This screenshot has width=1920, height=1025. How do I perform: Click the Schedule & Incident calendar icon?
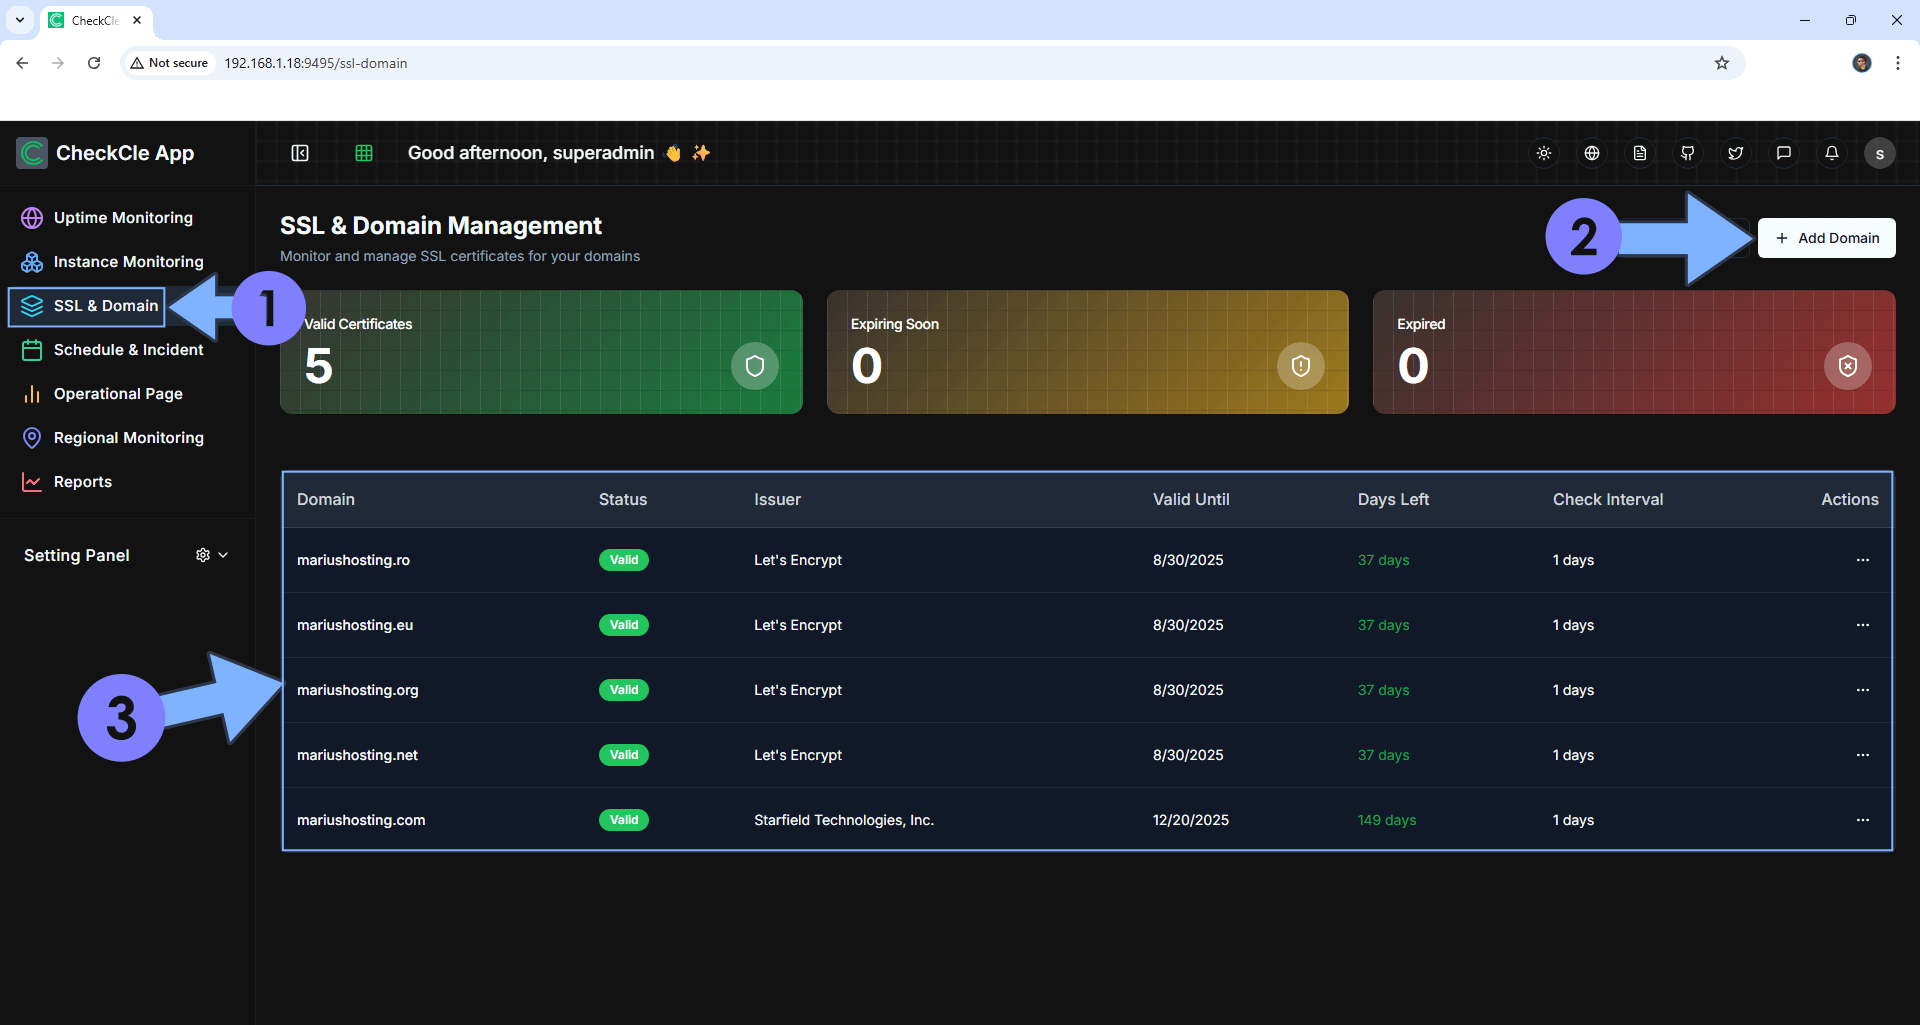coord(32,350)
